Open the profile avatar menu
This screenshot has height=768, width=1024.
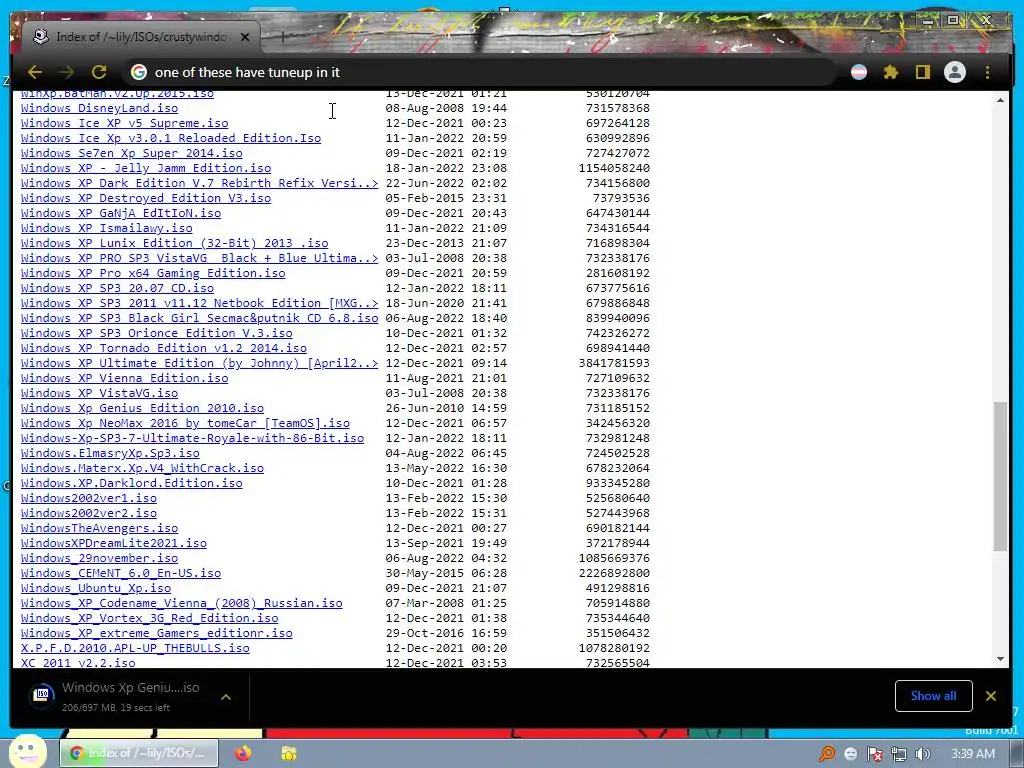pos(955,72)
